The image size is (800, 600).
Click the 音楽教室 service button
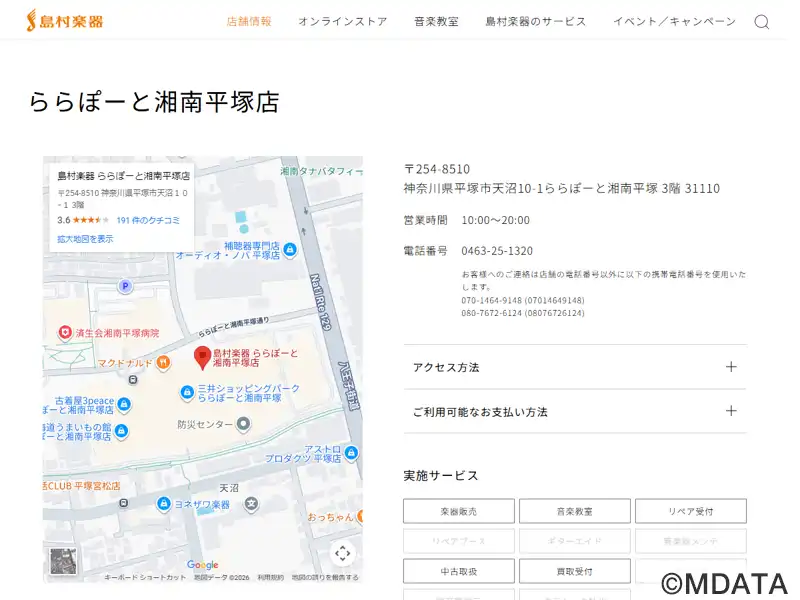click(574, 511)
